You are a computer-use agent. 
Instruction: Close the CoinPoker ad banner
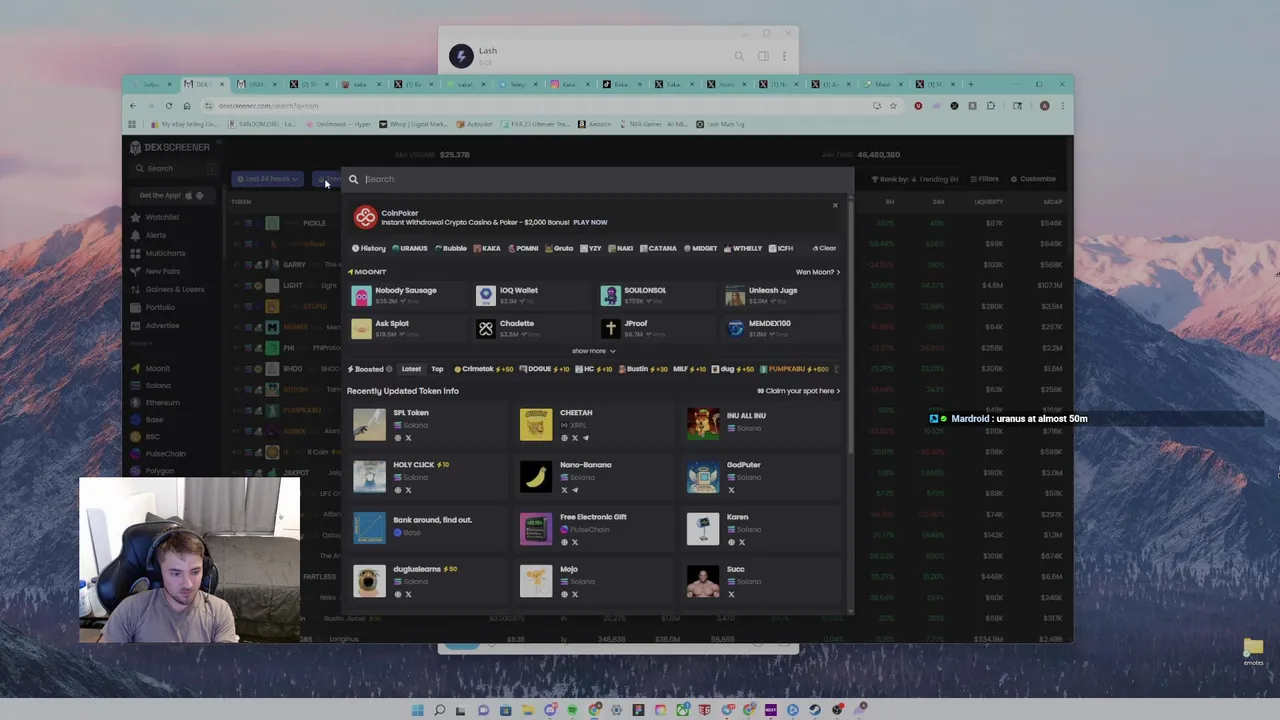click(x=835, y=206)
